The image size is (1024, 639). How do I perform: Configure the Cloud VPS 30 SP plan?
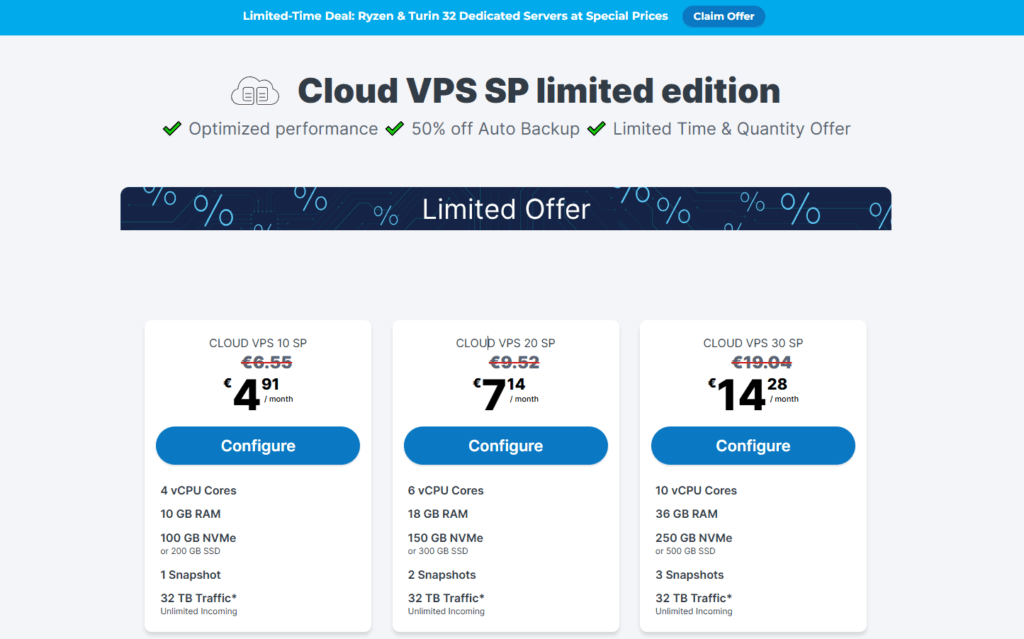(x=753, y=446)
